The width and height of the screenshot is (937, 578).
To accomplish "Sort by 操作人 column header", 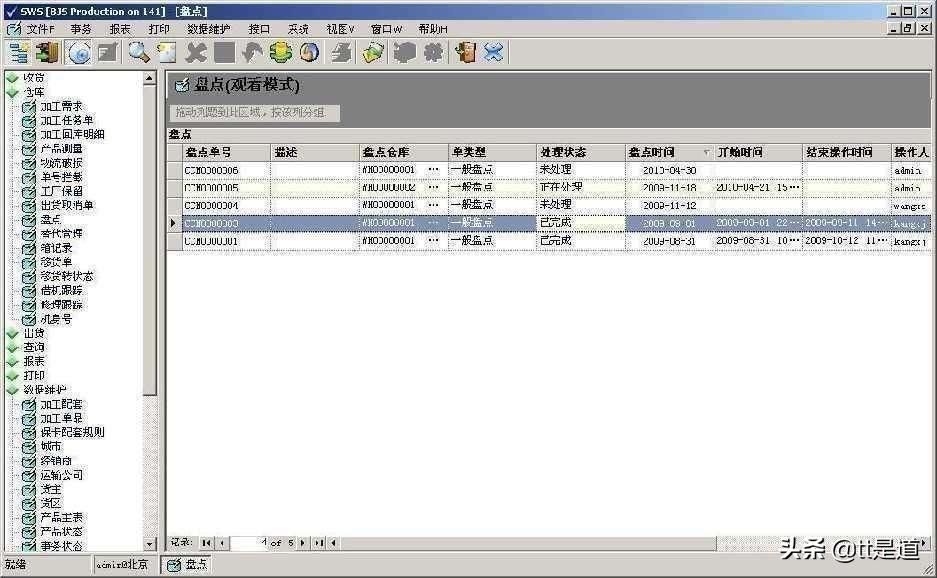I will point(911,152).
